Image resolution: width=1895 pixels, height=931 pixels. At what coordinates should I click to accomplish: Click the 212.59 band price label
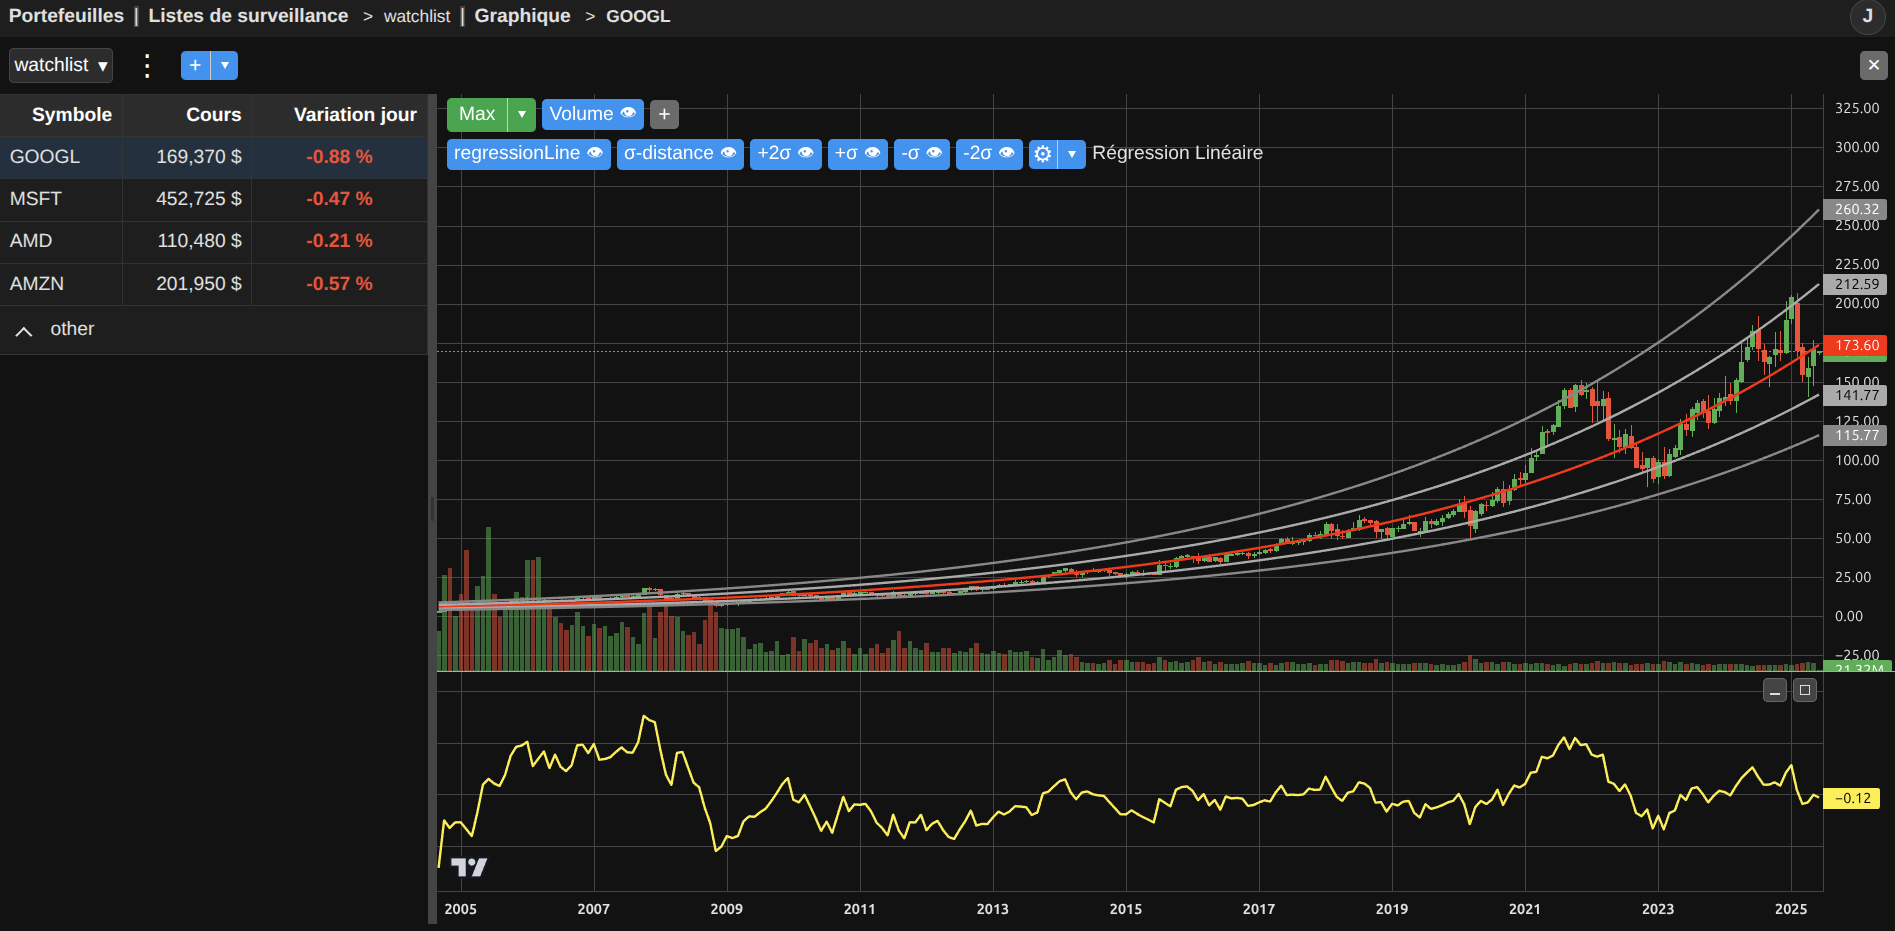pos(1856,284)
